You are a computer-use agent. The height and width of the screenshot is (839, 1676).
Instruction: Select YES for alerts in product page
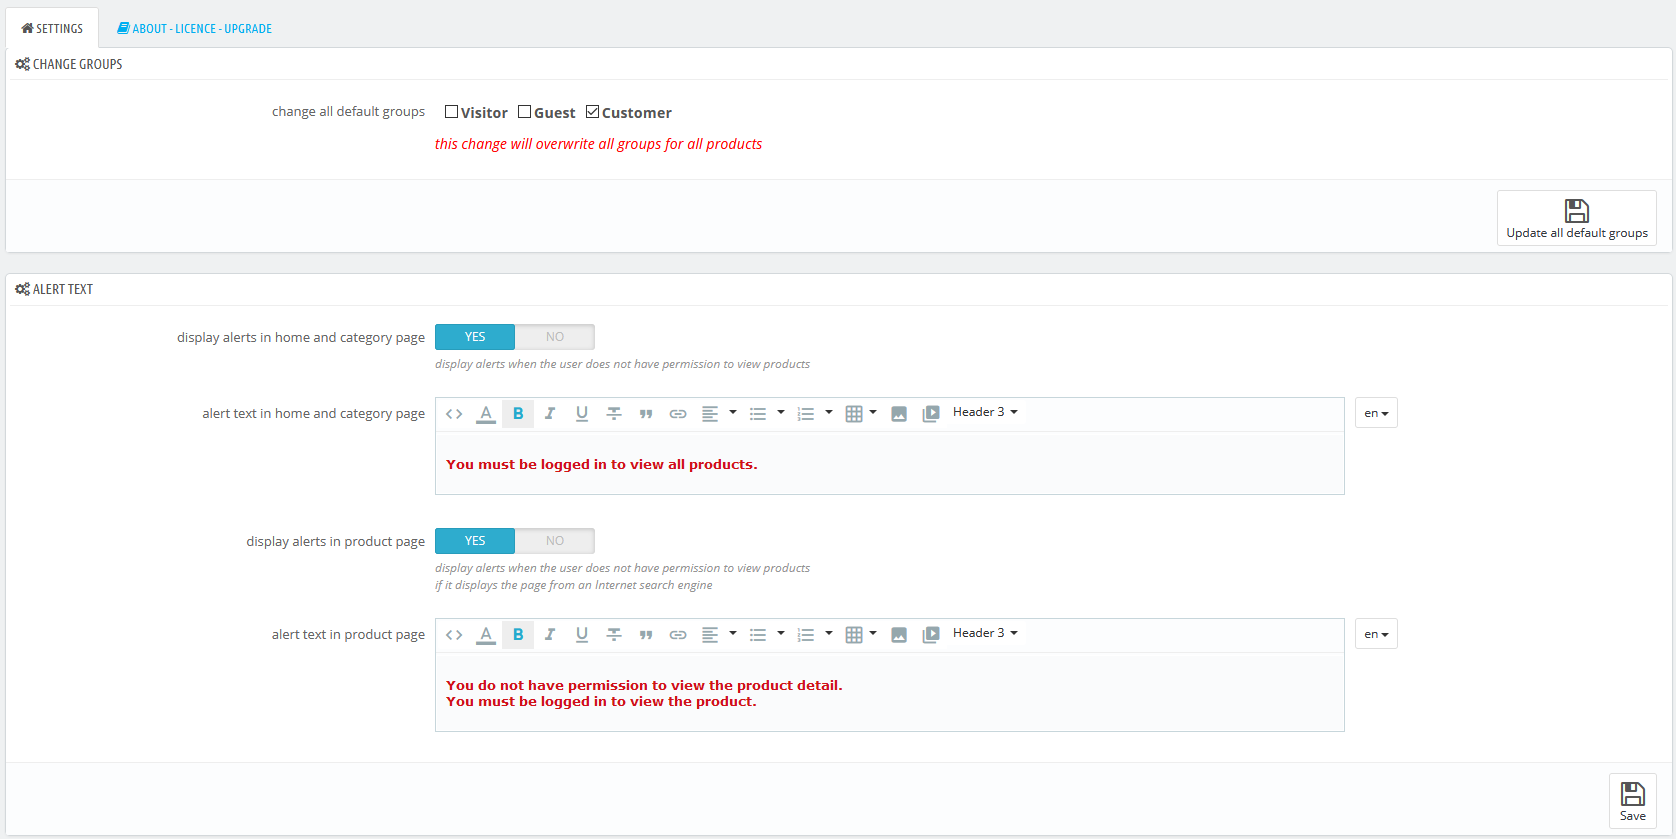tap(475, 541)
